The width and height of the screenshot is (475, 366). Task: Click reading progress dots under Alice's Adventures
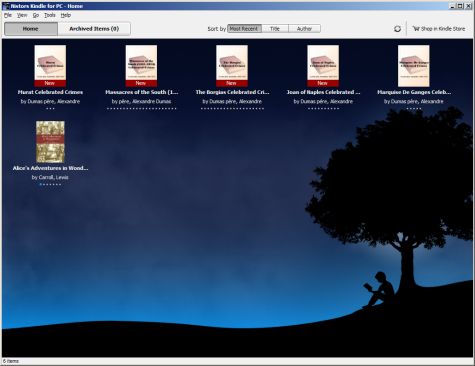(50, 184)
